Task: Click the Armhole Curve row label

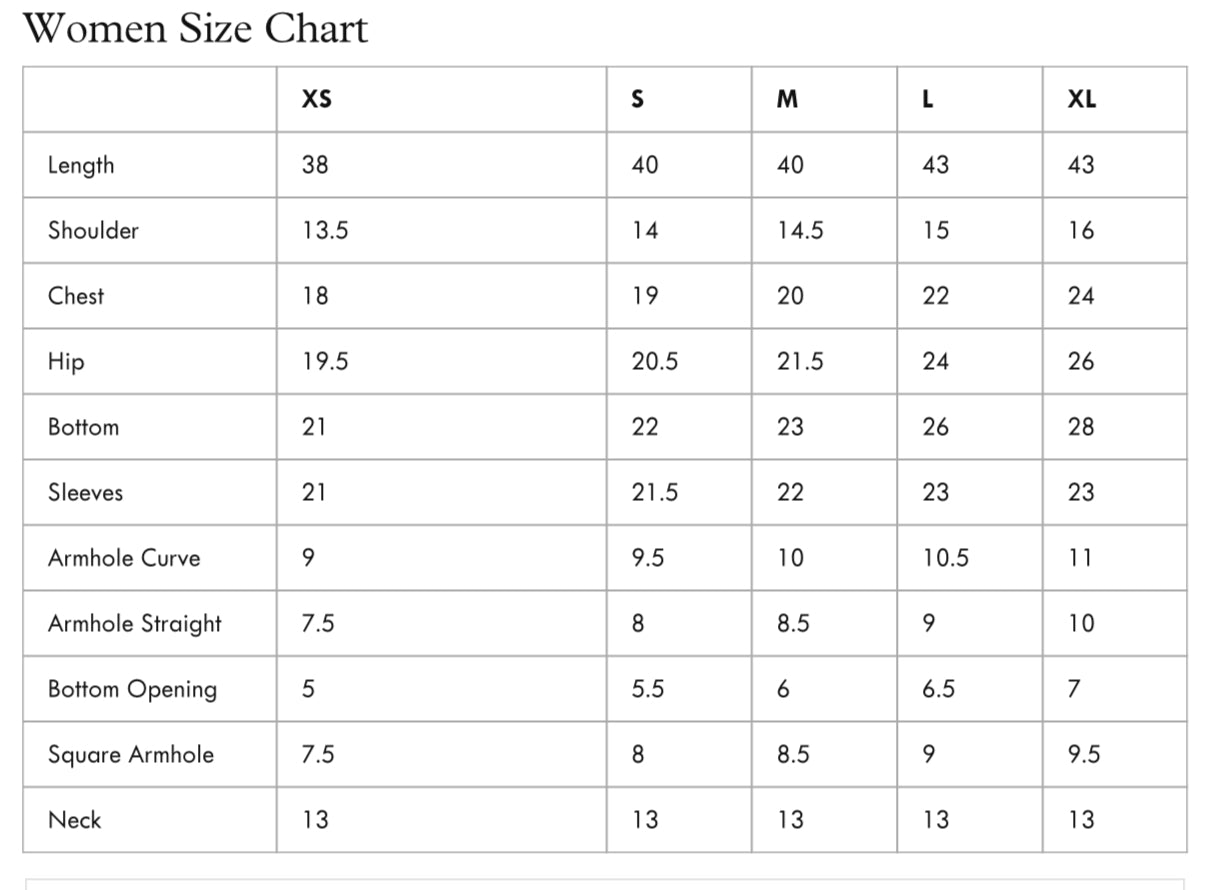Action: pyautogui.click(x=124, y=558)
